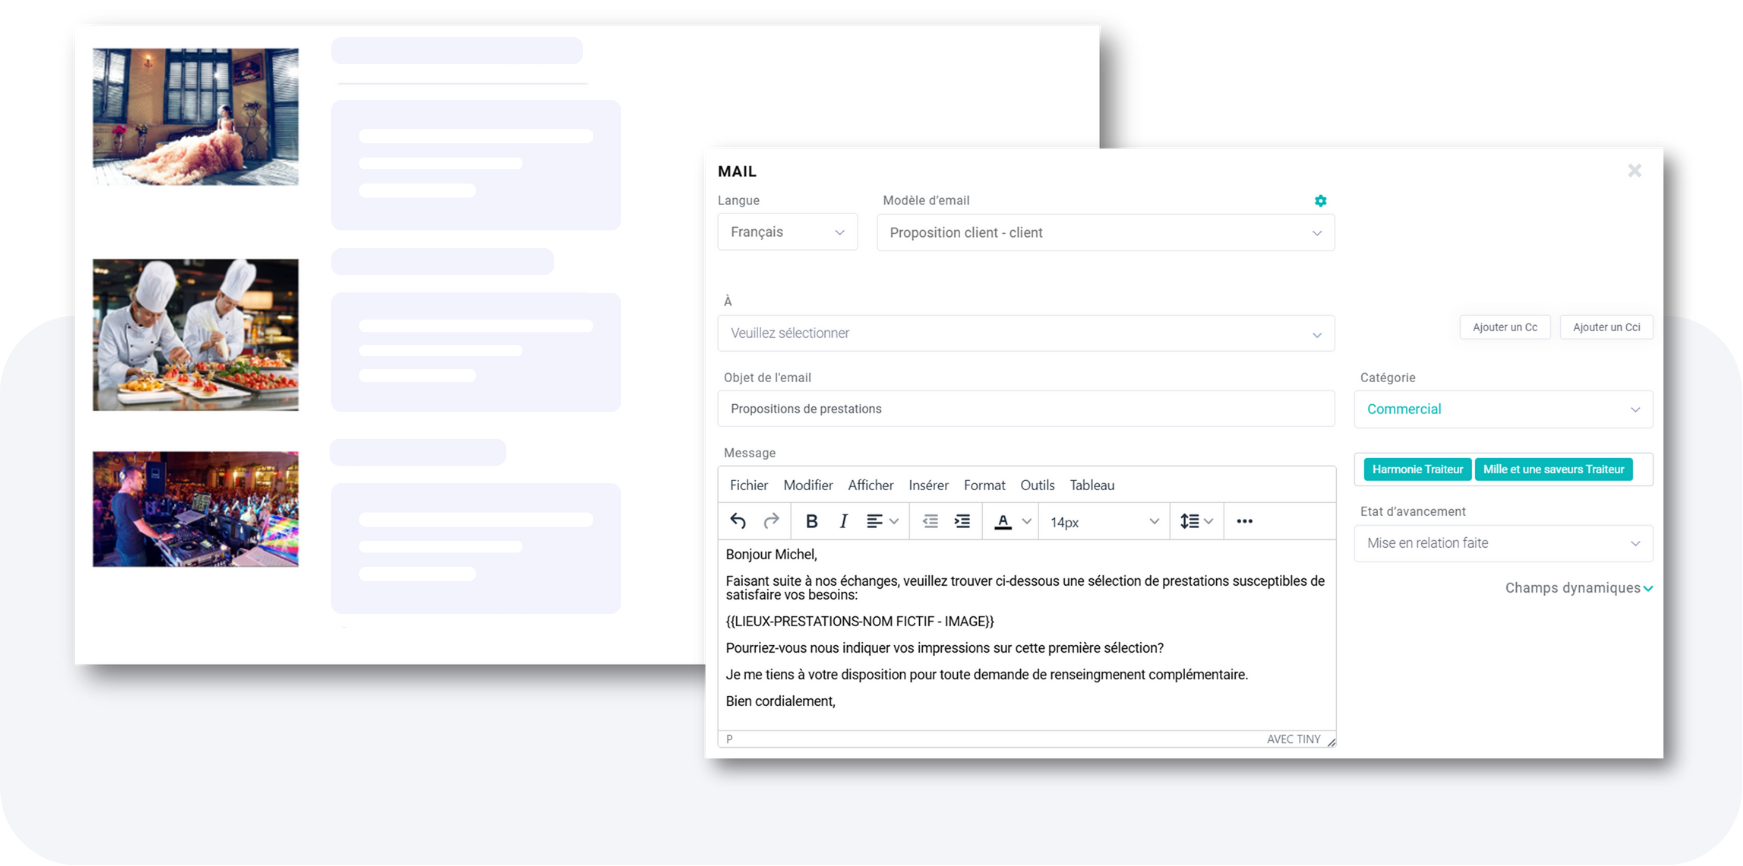This screenshot has height=866, width=1743.
Task: Undo the last edit in message editor
Action: tap(738, 521)
